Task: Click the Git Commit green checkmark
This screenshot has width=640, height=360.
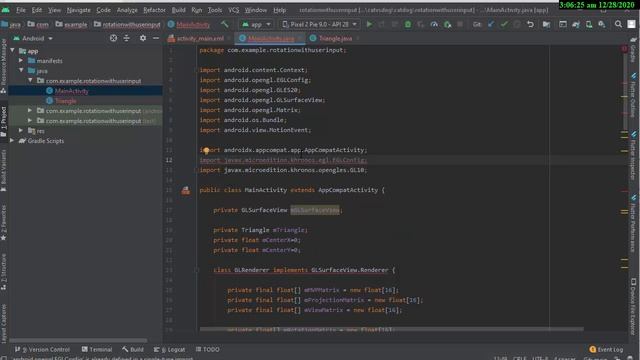Action: pos(504,24)
